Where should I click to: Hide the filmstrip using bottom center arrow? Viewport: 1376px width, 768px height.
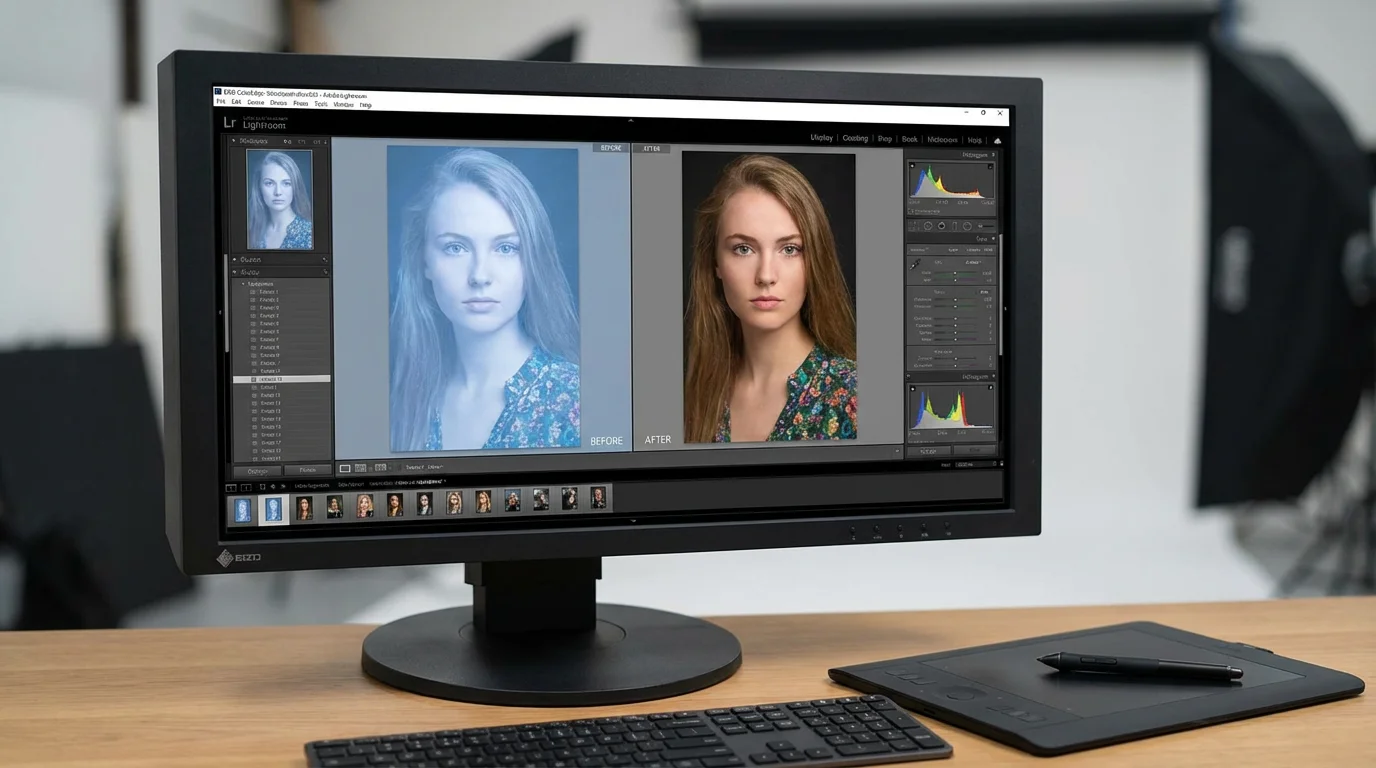tap(632, 520)
